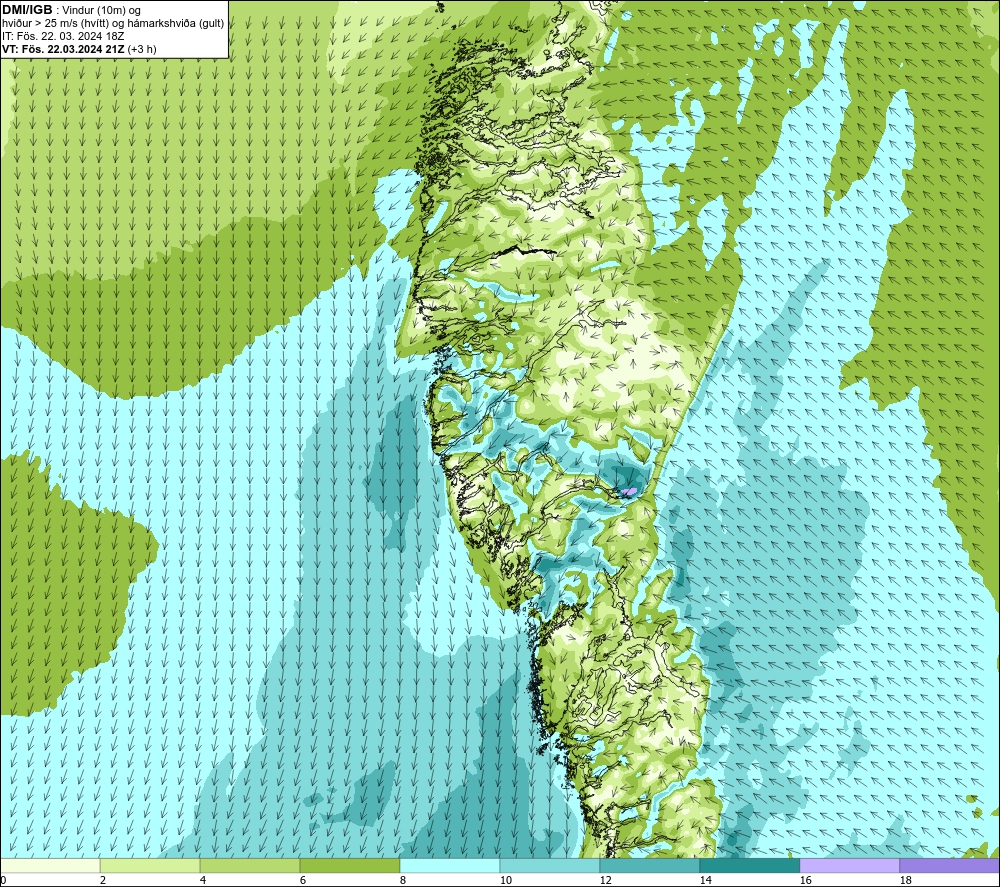Click the 4–6 m/s green legend swatch
The image size is (1000, 887).
pos(250,866)
